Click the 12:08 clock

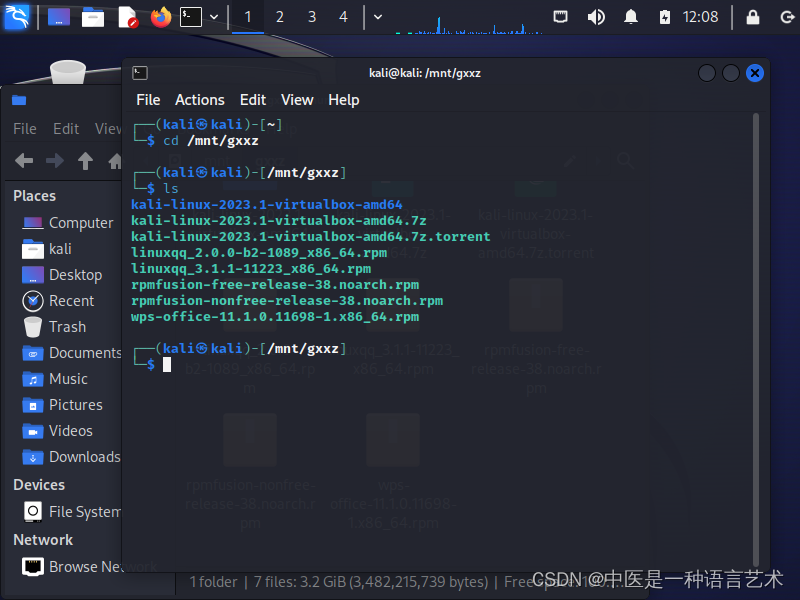pos(700,17)
